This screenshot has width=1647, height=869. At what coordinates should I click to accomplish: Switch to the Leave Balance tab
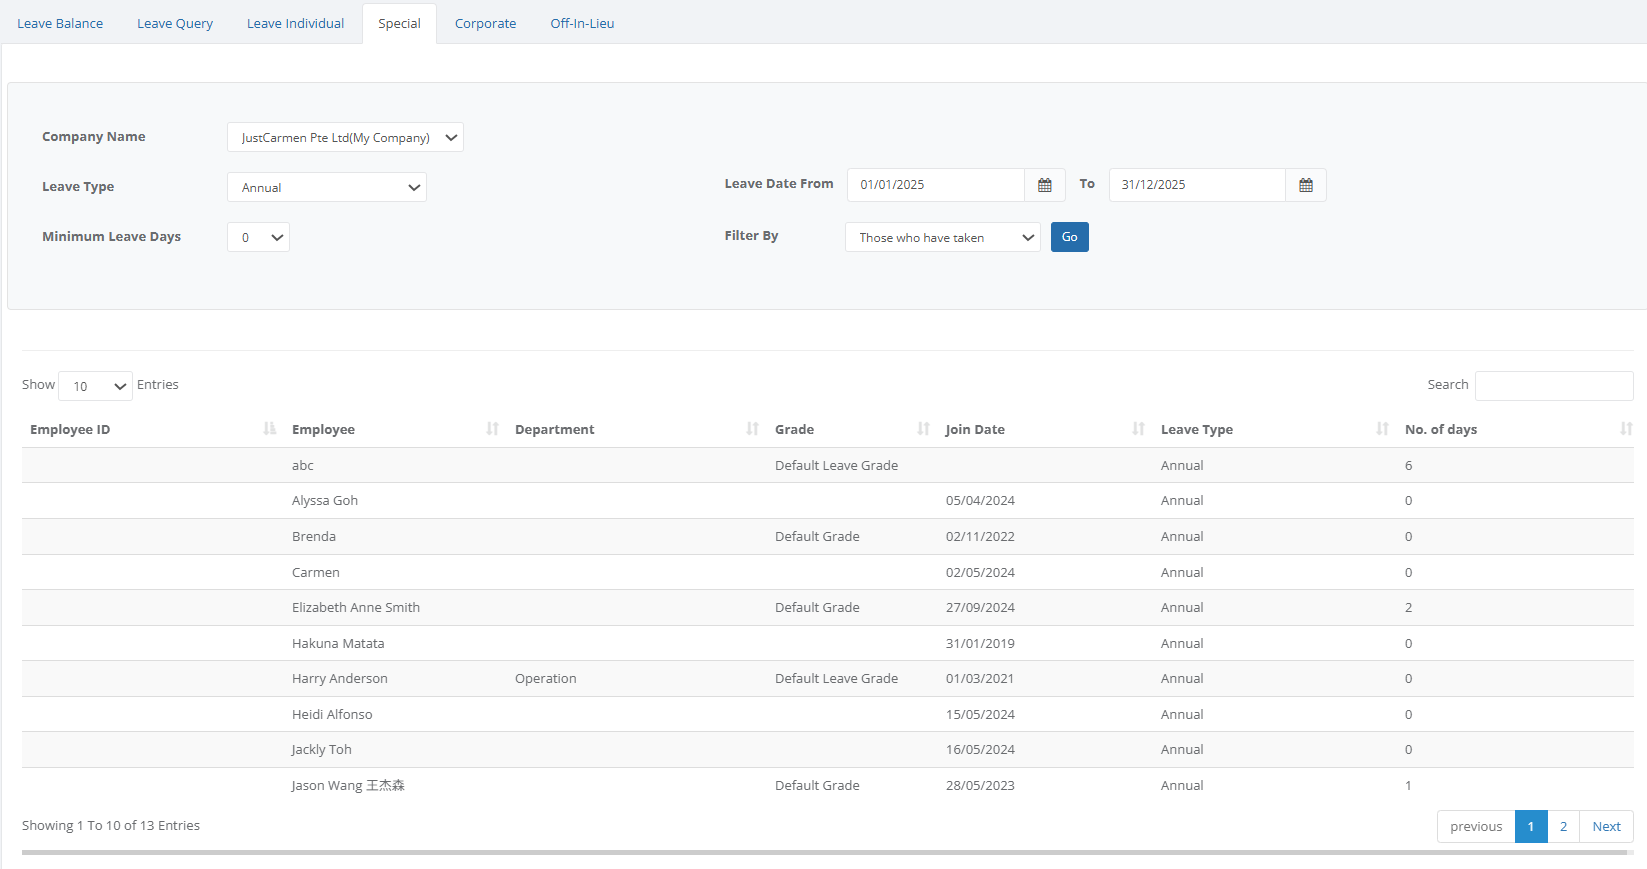pyautogui.click(x=60, y=23)
